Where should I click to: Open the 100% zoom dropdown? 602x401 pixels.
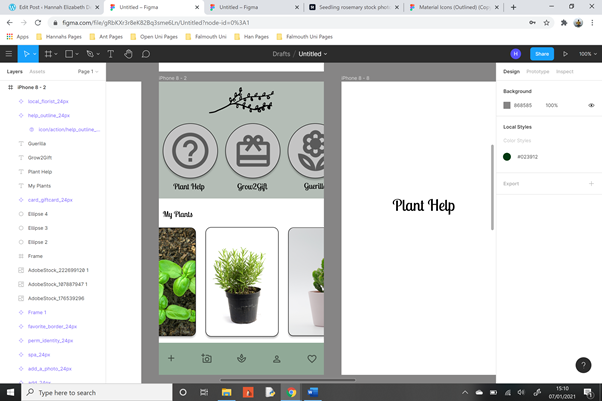587,54
